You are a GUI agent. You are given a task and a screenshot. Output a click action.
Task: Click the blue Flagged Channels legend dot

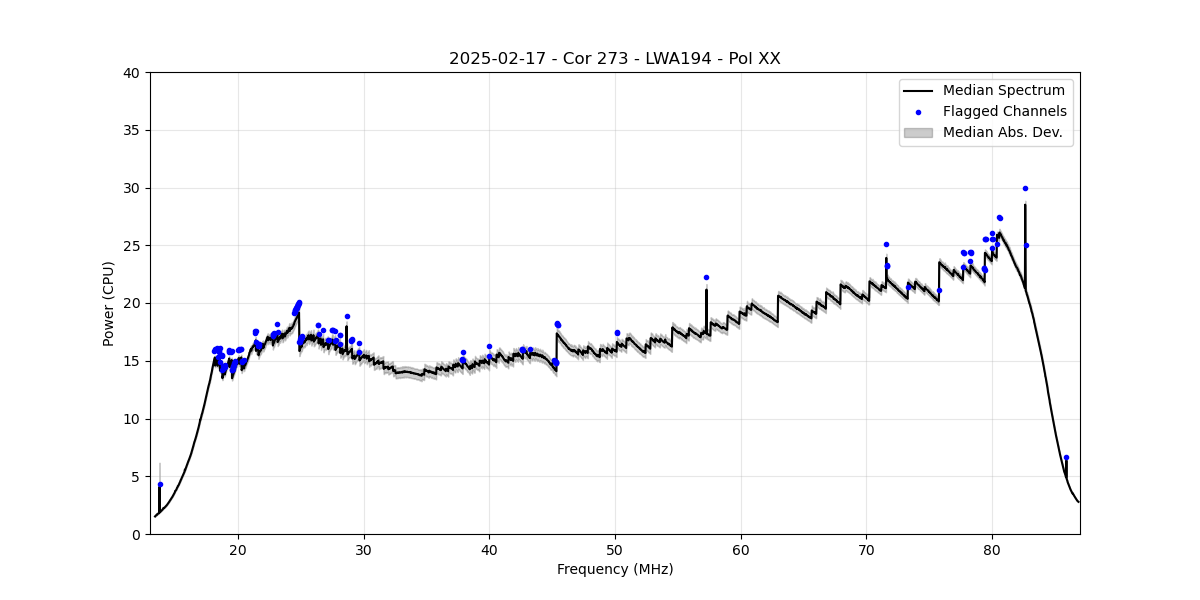(x=918, y=112)
